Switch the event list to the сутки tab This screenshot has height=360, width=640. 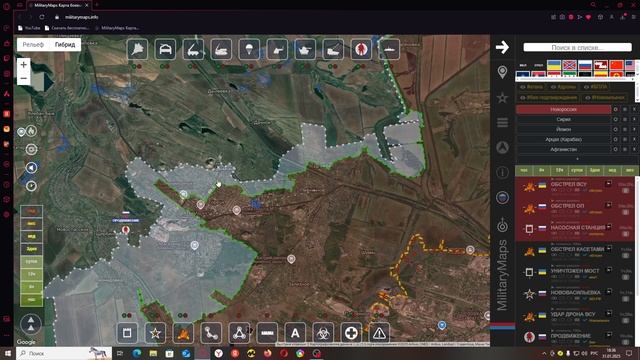(x=577, y=170)
